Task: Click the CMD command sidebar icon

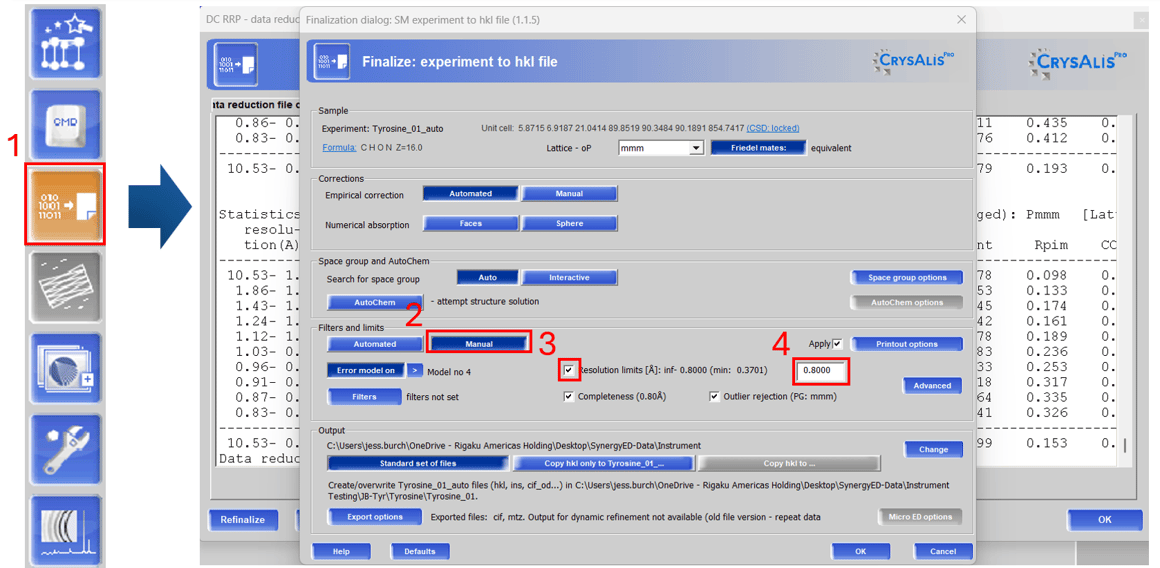Action: (64, 122)
